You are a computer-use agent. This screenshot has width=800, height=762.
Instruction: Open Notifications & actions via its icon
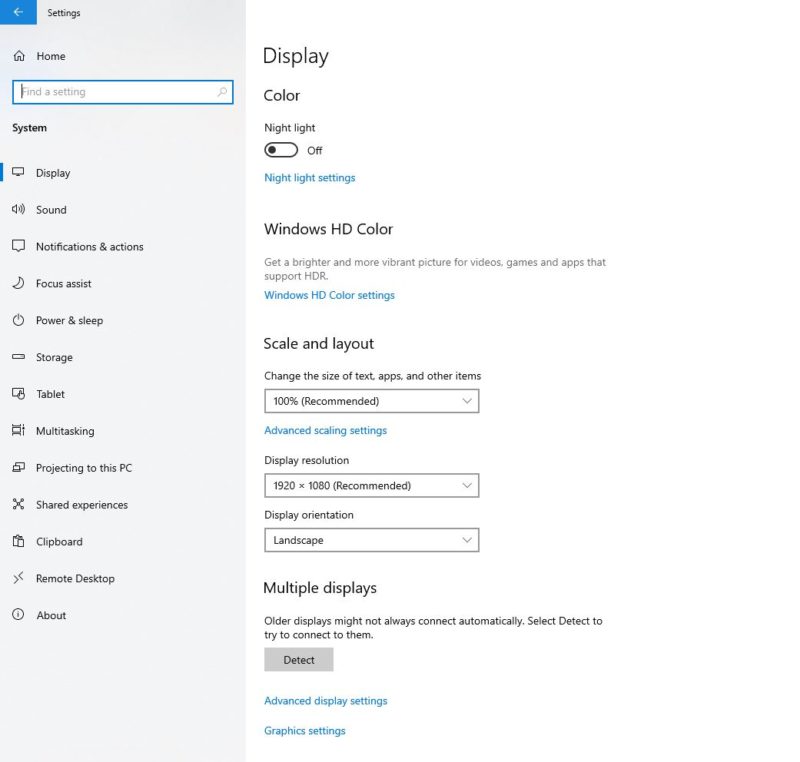(20, 246)
